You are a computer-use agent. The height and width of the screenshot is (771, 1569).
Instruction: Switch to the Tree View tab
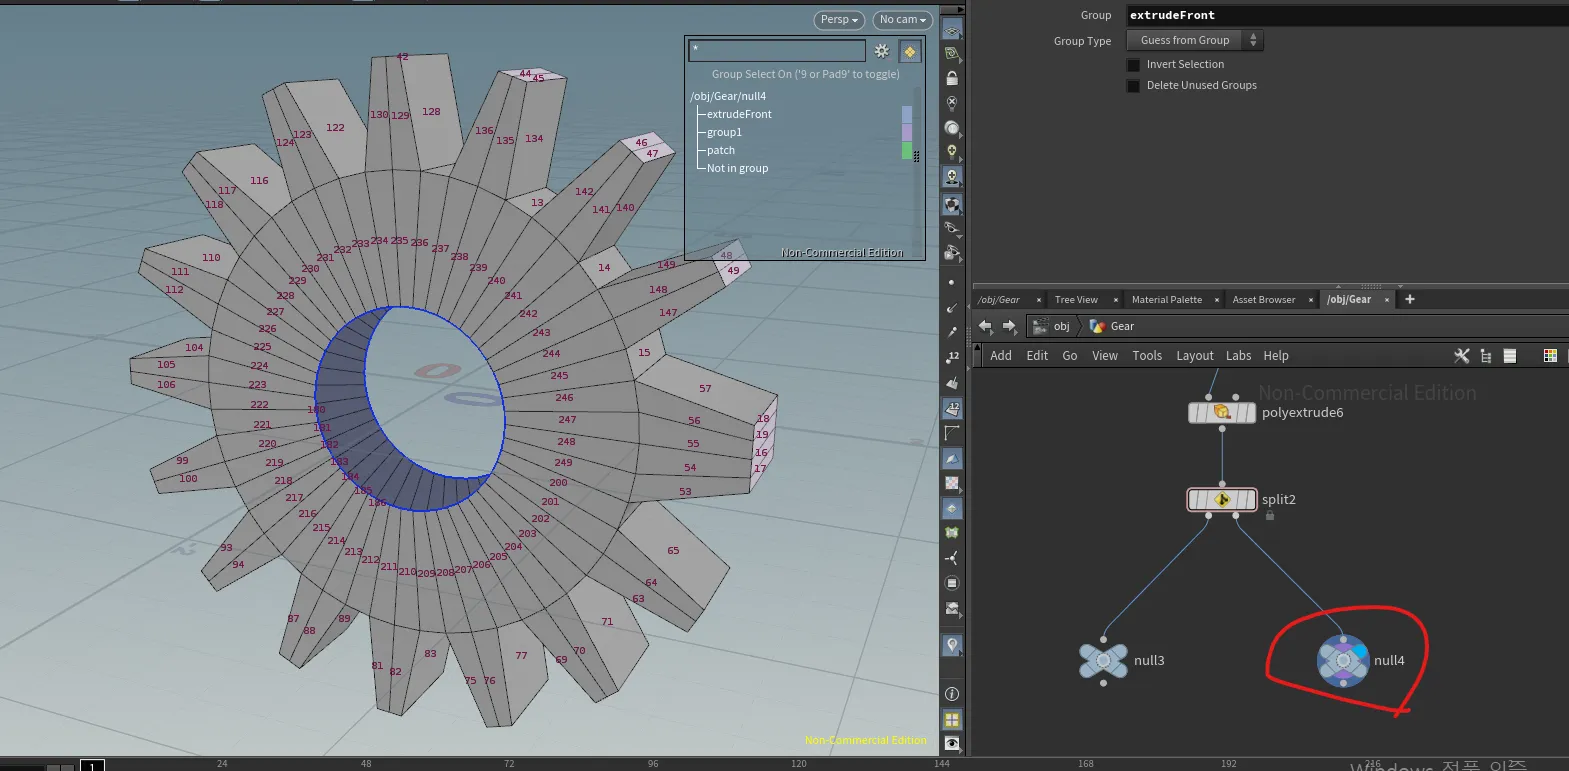click(x=1076, y=300)
